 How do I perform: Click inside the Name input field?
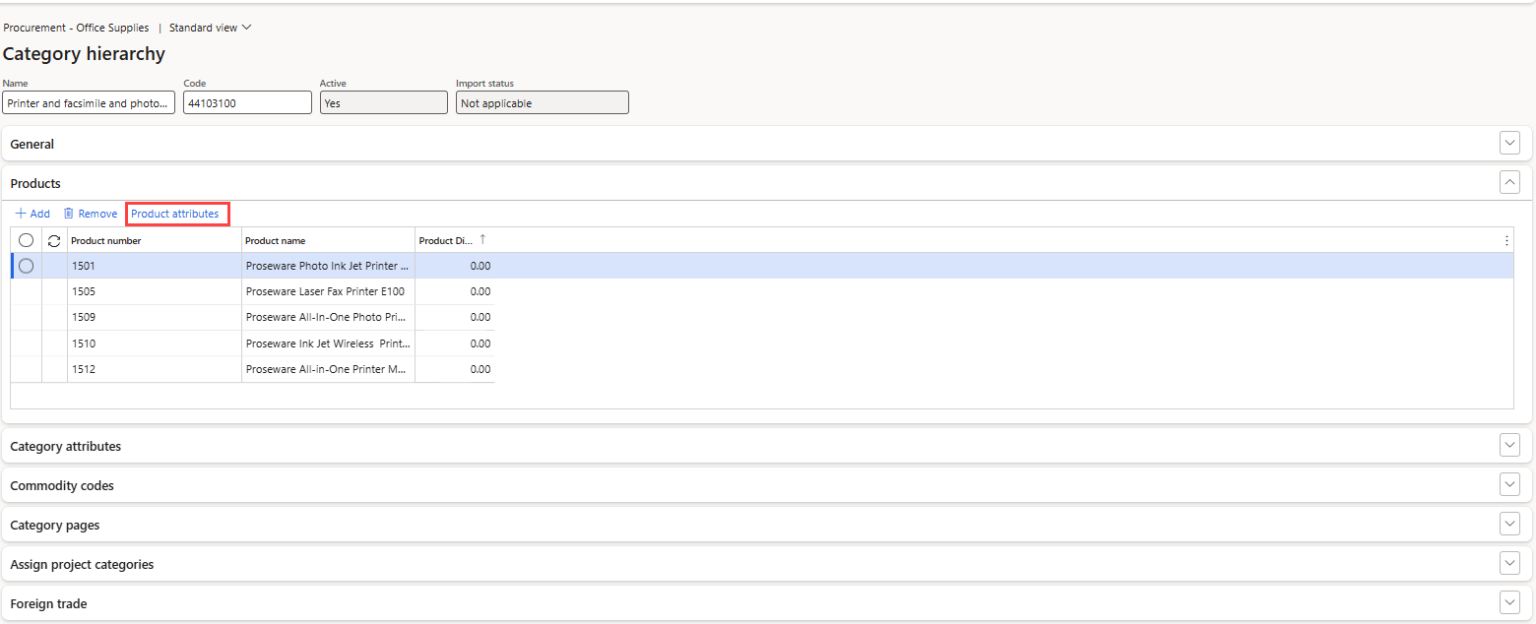click(88, 102)
